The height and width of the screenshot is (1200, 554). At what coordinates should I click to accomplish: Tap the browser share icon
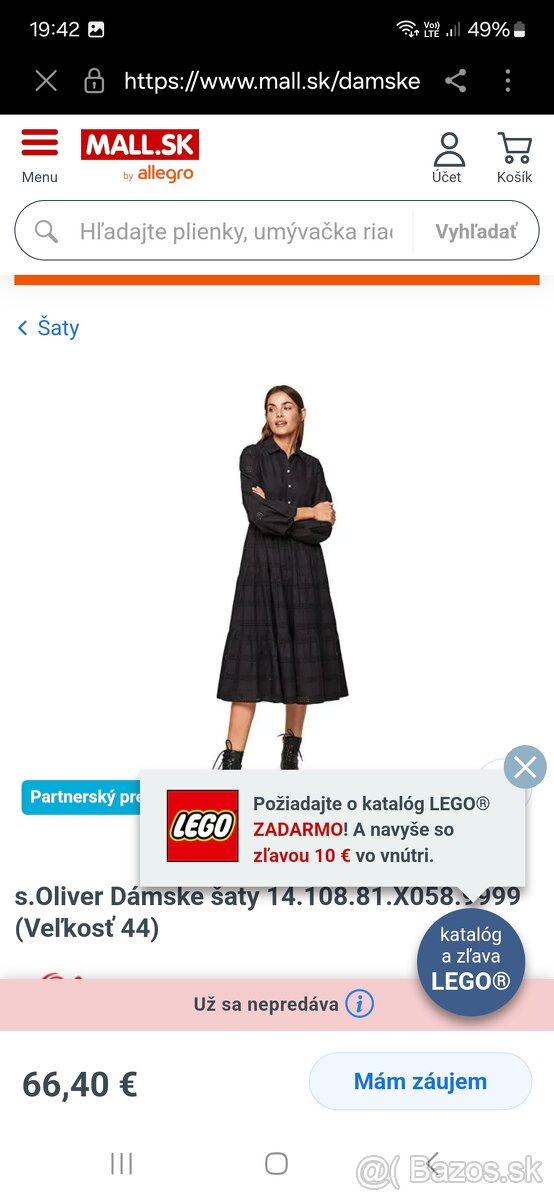click(x=456, y=81)
